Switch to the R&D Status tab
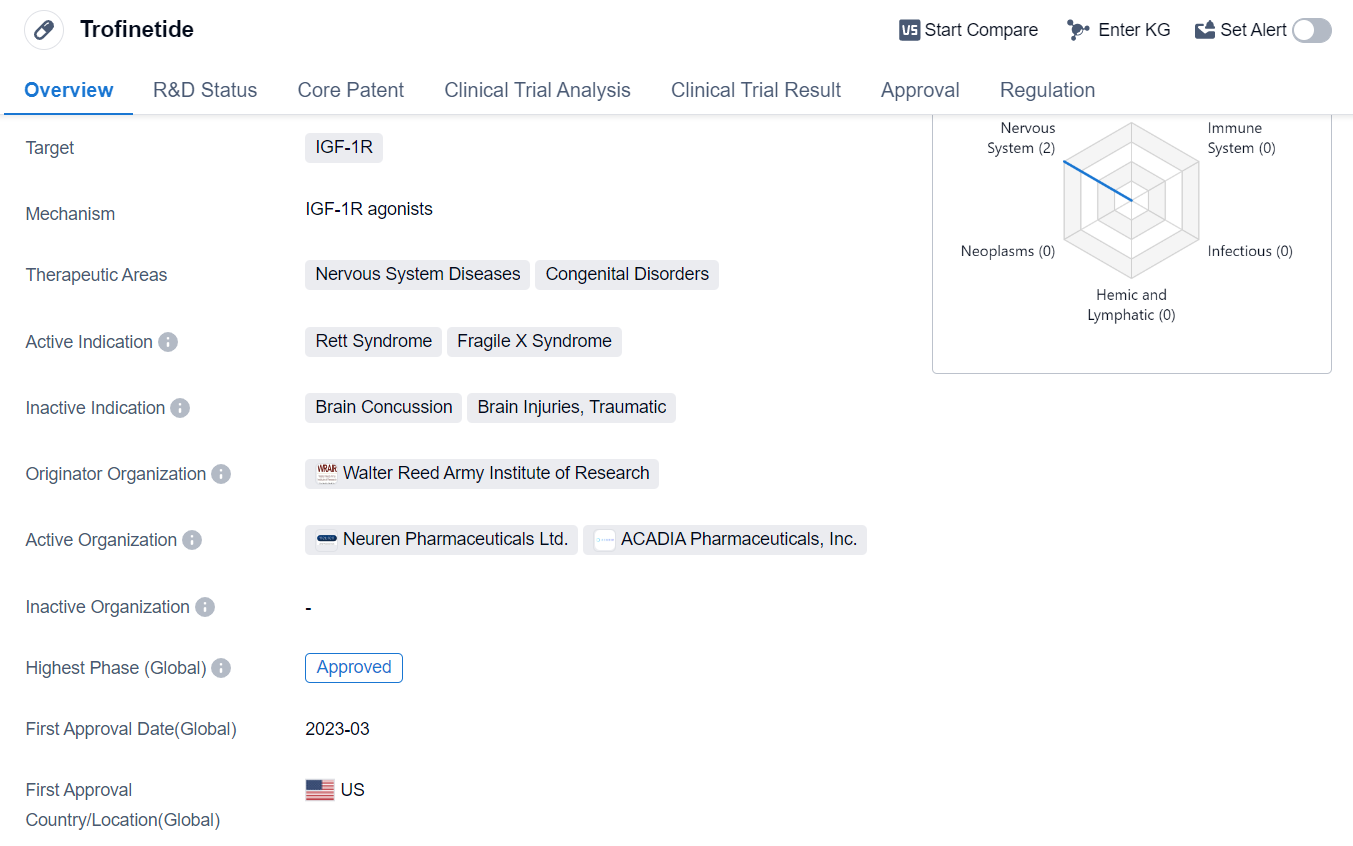Screen dimensions: 1353x846 coord(205,90)
